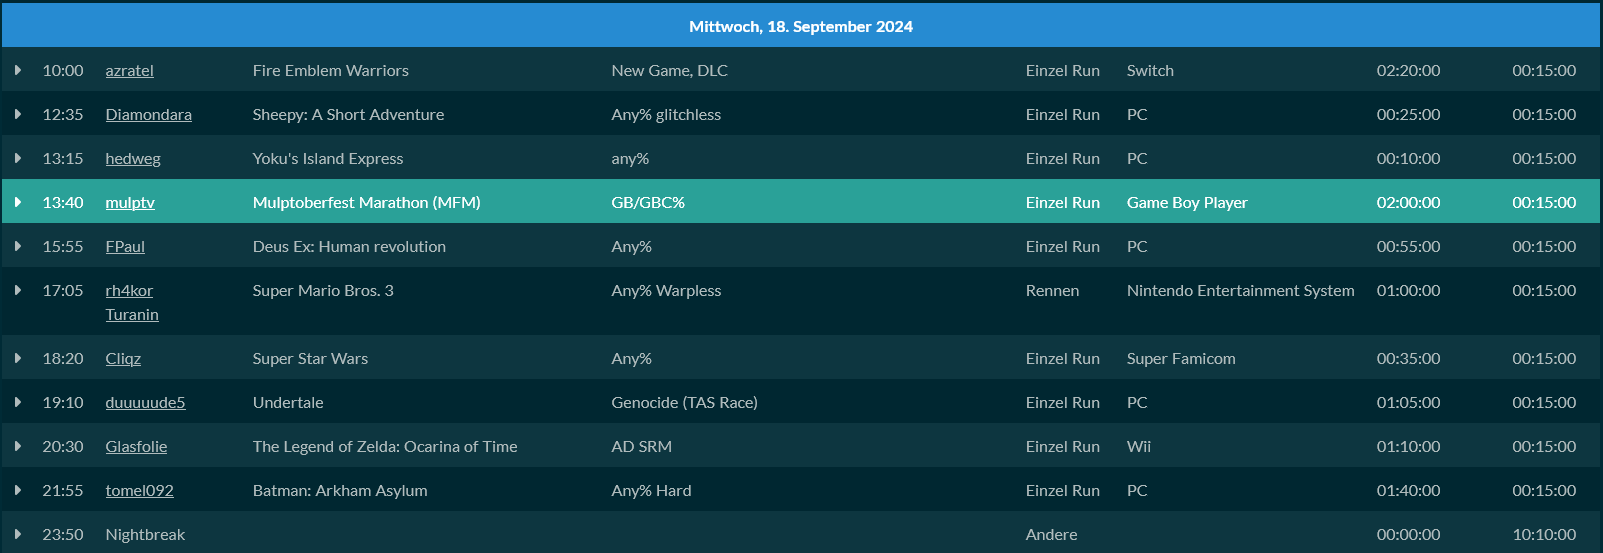Screen dimensions: 1603x553
Task: Click the 02:00:00 estimate for Mulptoberfest
Action: pos(1409,203)
